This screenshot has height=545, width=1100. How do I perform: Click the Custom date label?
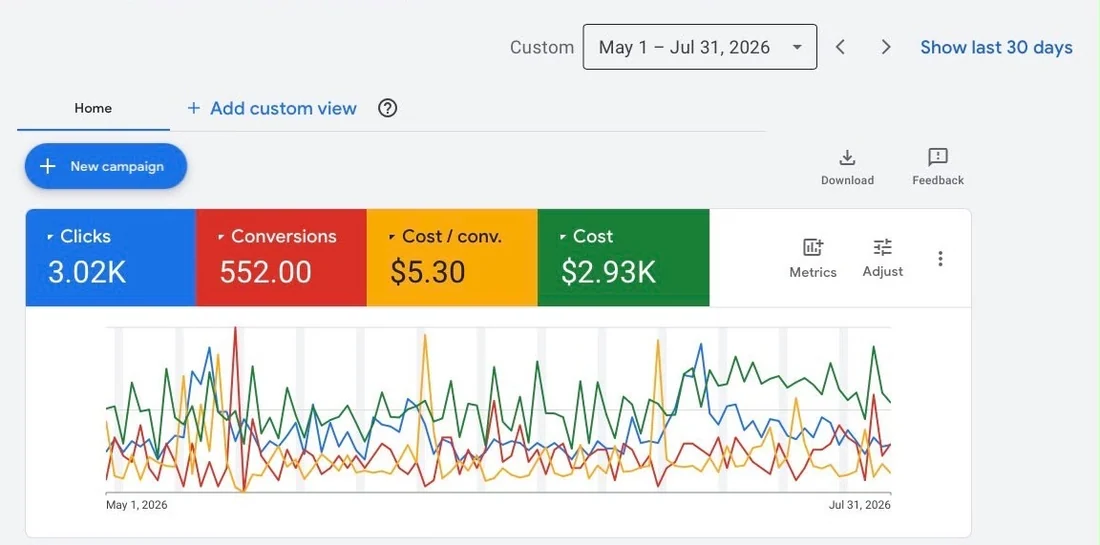[542, 48]
